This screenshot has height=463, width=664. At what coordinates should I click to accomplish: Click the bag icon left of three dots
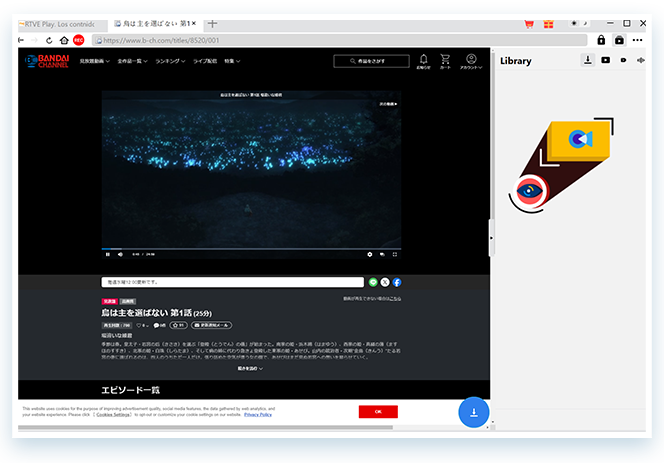(x=619, y=40)
